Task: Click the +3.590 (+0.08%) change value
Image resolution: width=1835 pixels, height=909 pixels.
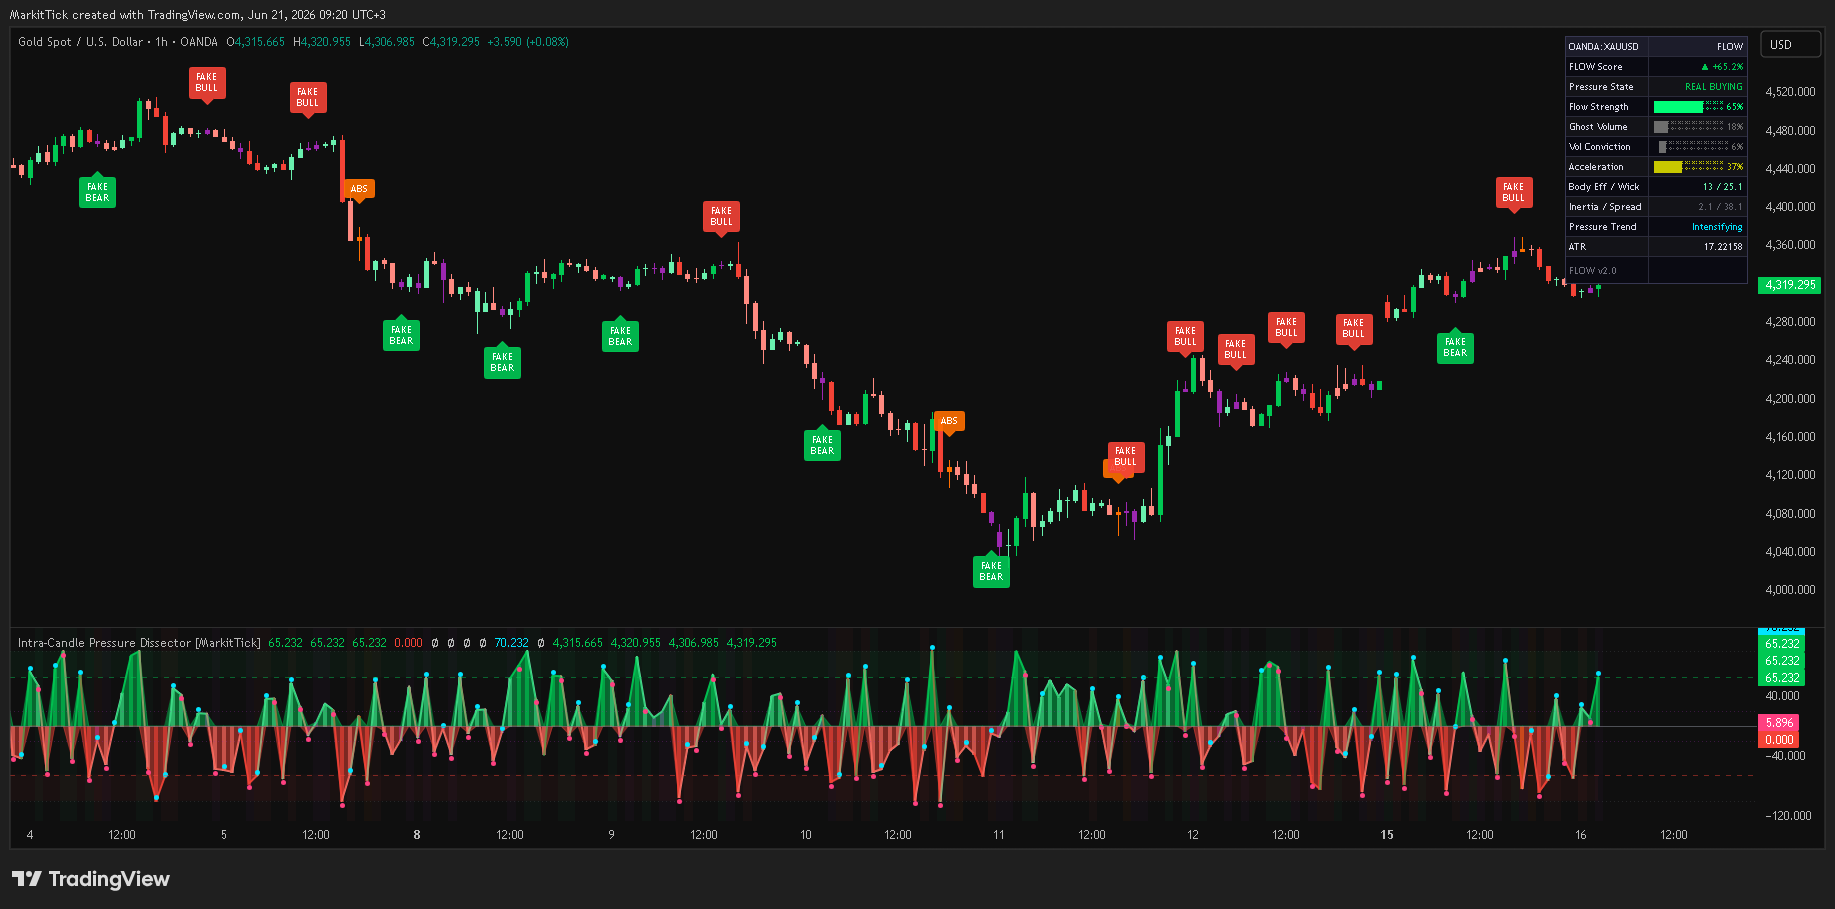Action: click(x=528, y=42)
